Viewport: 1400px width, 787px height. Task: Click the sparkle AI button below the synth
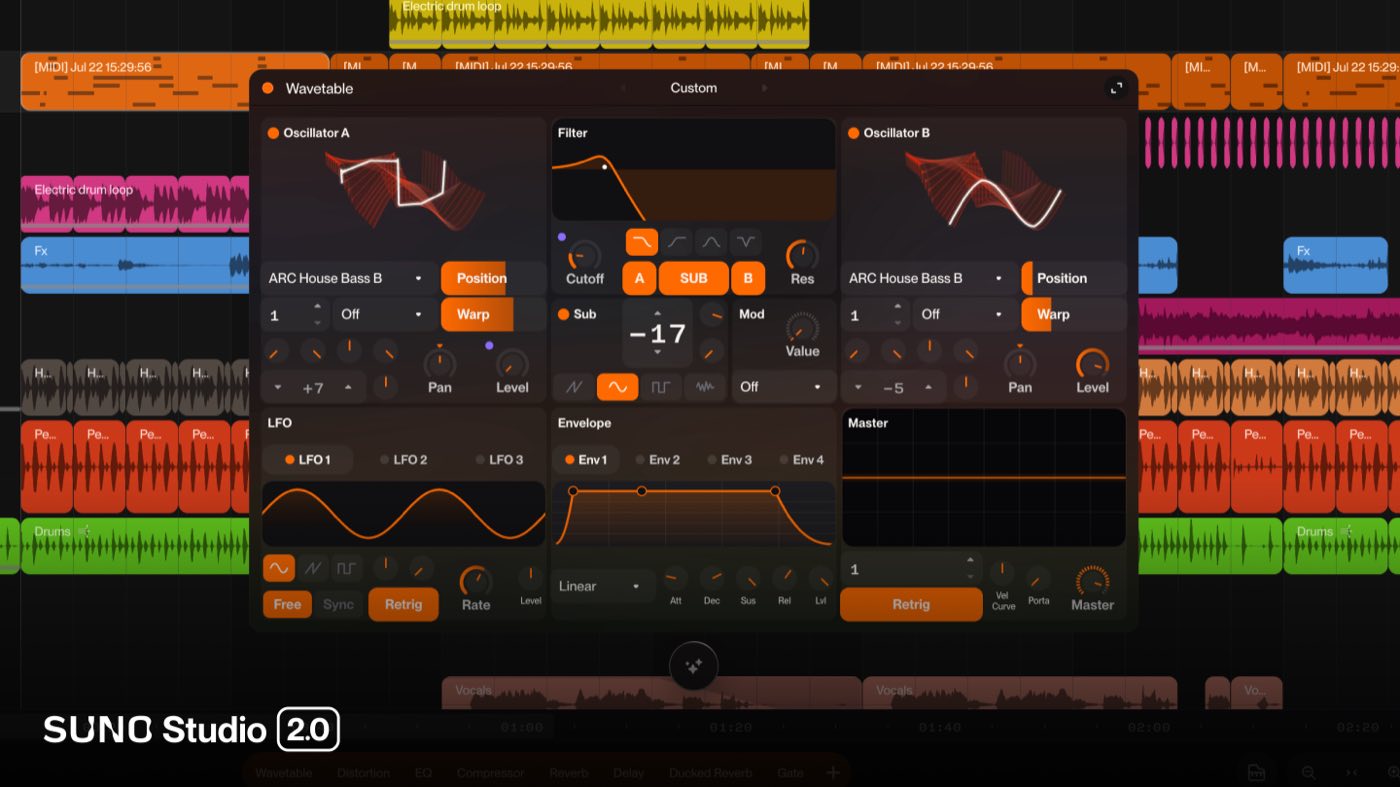tap(694, 666)
